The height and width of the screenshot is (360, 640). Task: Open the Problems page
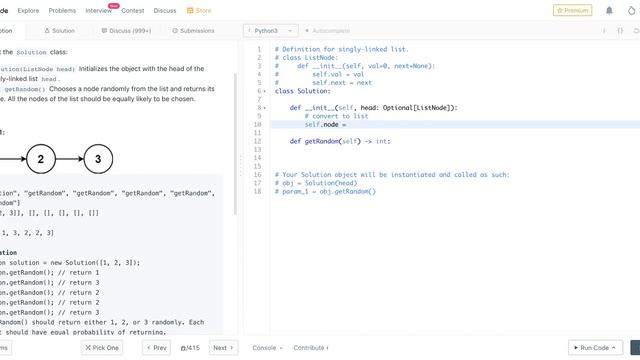(x=62, y=11)
